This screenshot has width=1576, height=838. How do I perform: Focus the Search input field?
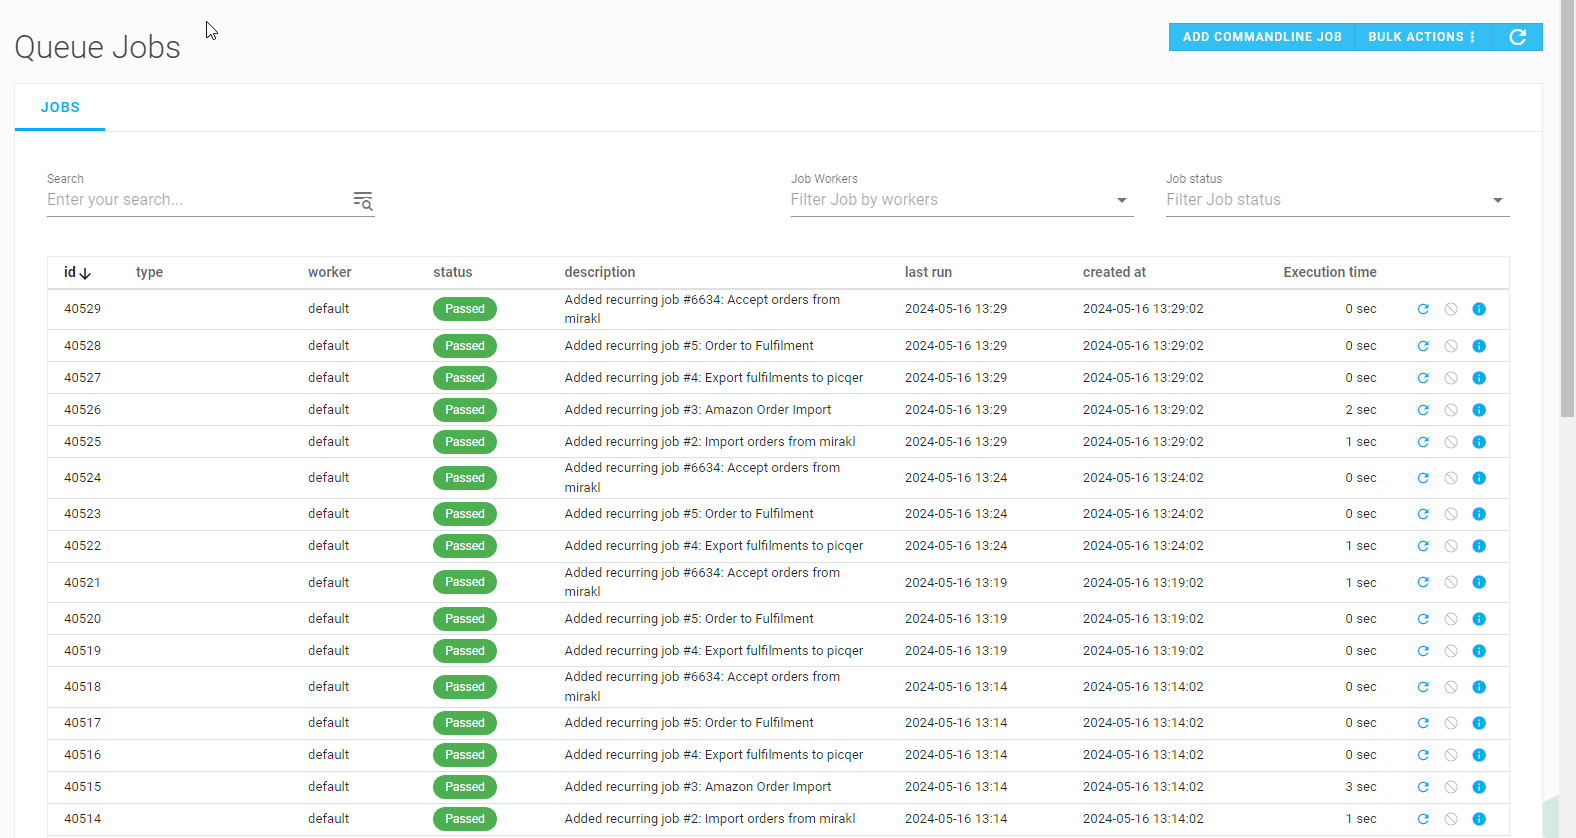[x=197, y=200]
